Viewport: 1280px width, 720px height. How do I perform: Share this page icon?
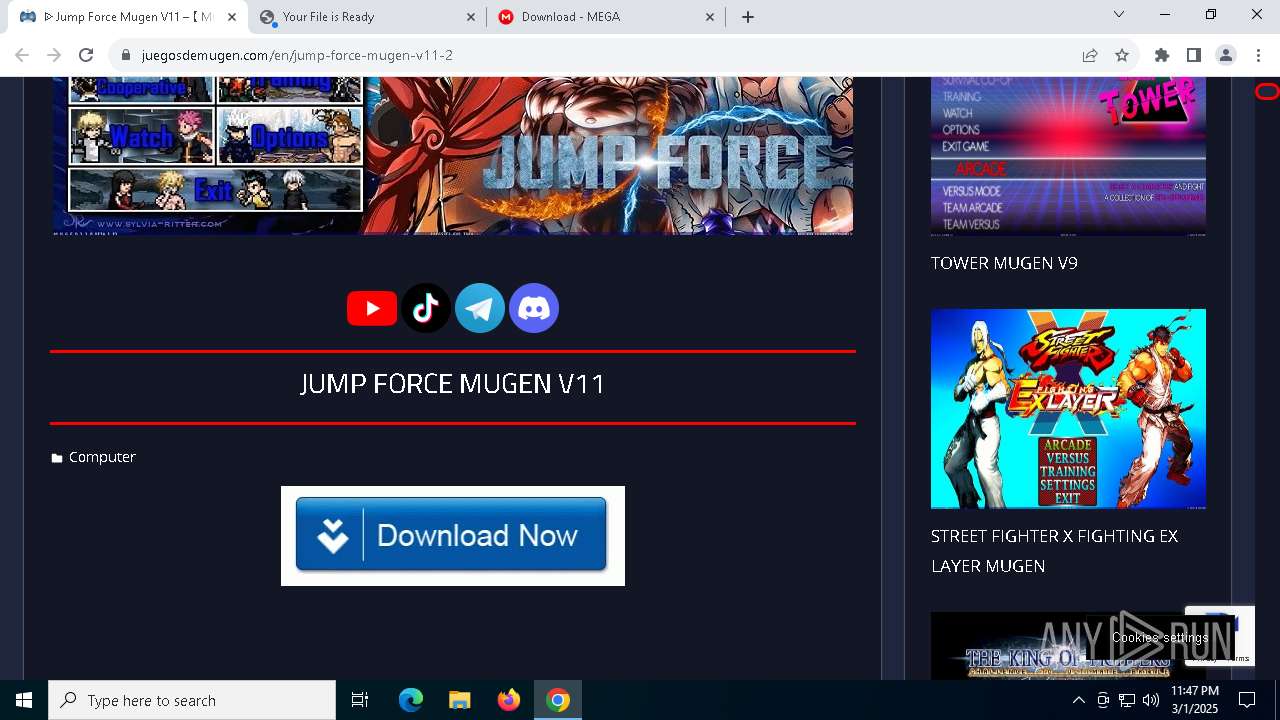coord(1090,55)
